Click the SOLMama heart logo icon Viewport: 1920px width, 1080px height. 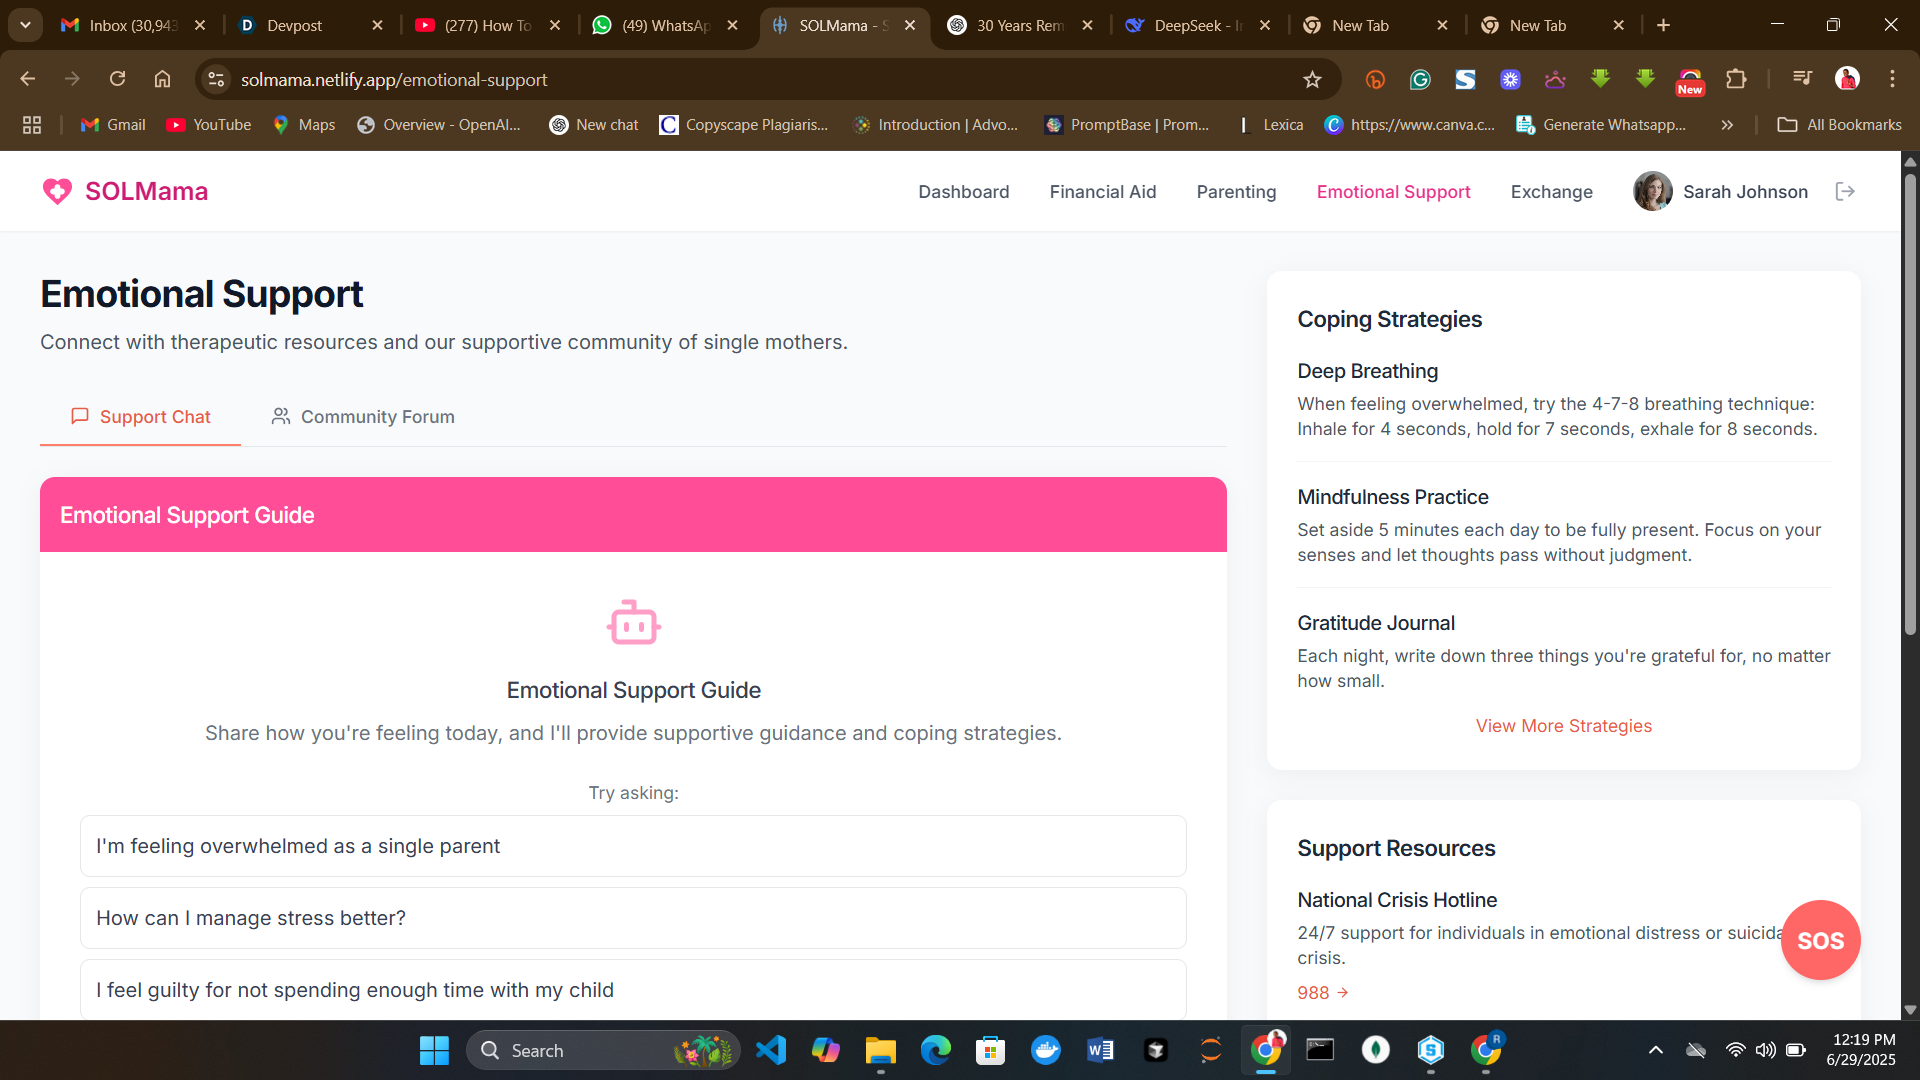[x=57, y=191]
